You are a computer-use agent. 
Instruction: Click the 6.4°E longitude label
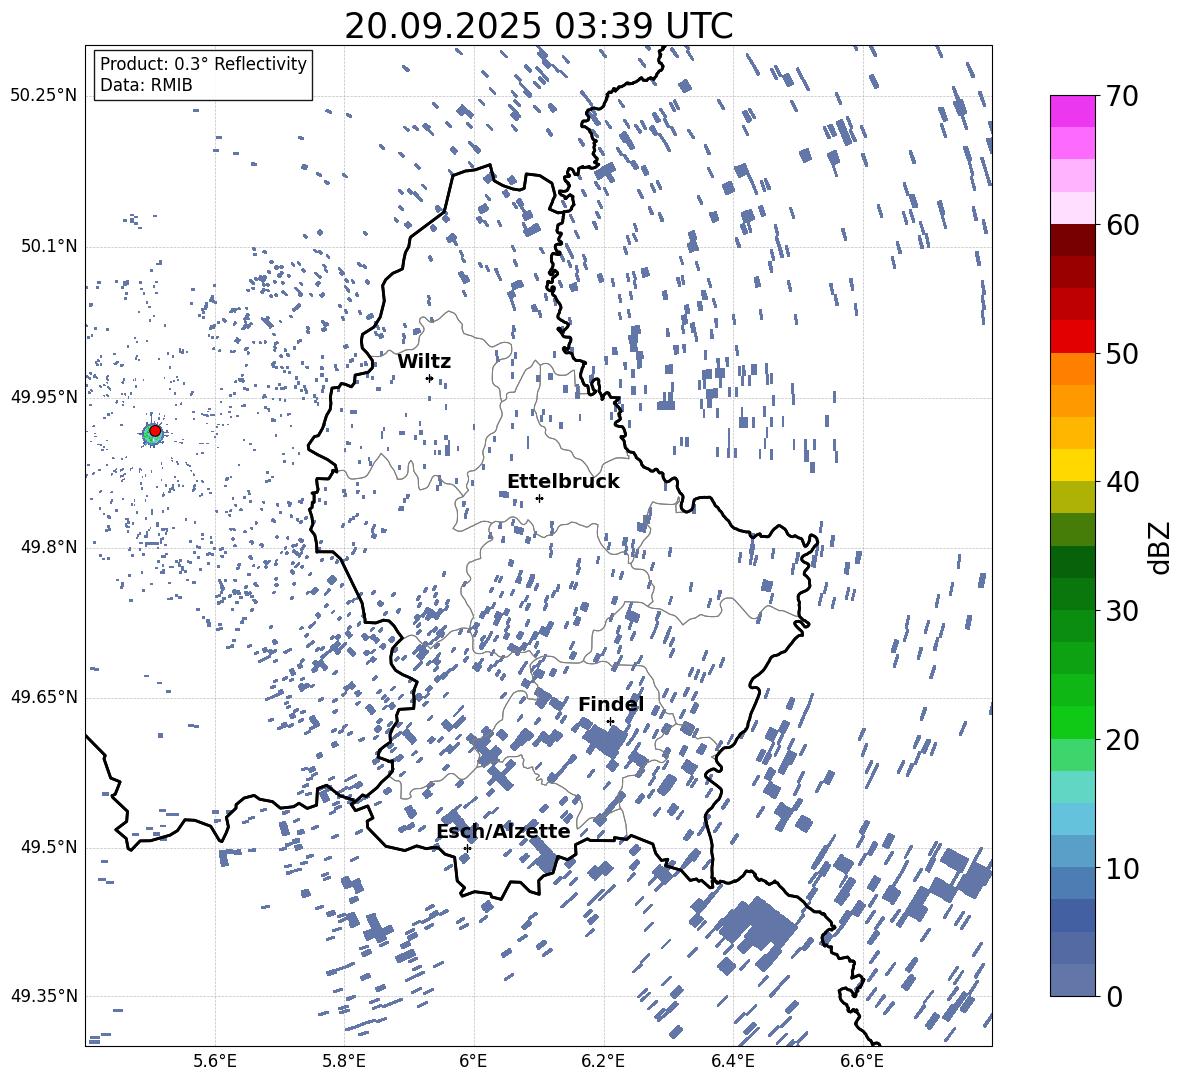tap(732, 1061)
